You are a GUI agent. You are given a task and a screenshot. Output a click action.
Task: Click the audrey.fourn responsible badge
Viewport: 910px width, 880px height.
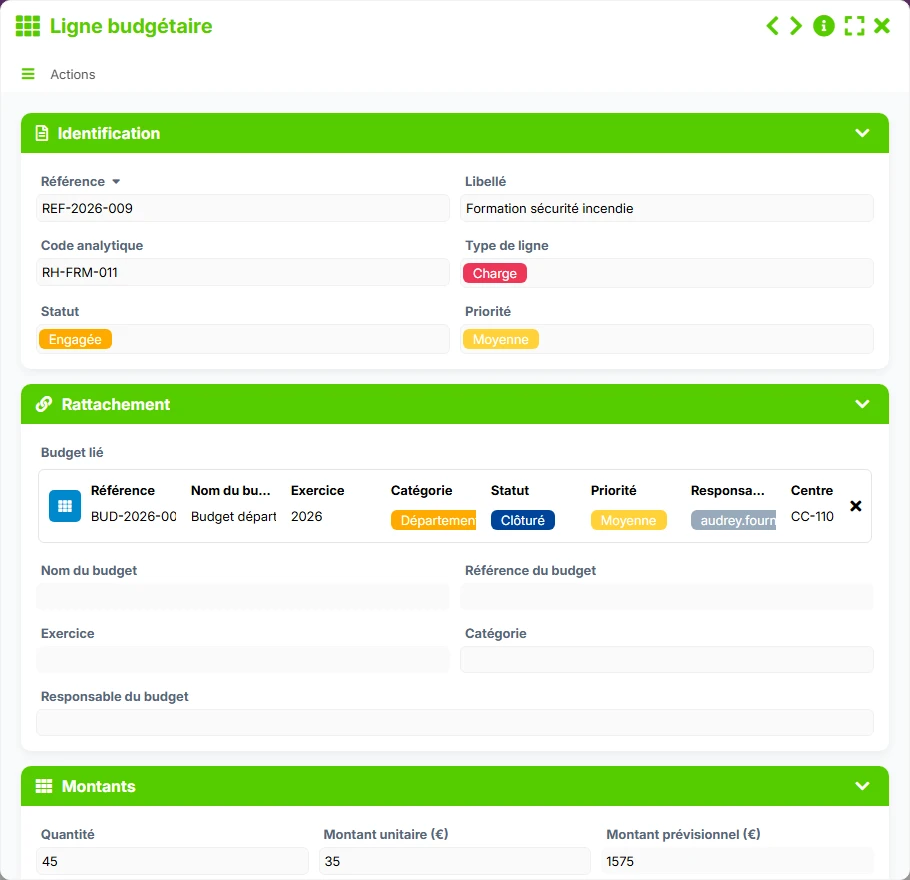[734, 520]
